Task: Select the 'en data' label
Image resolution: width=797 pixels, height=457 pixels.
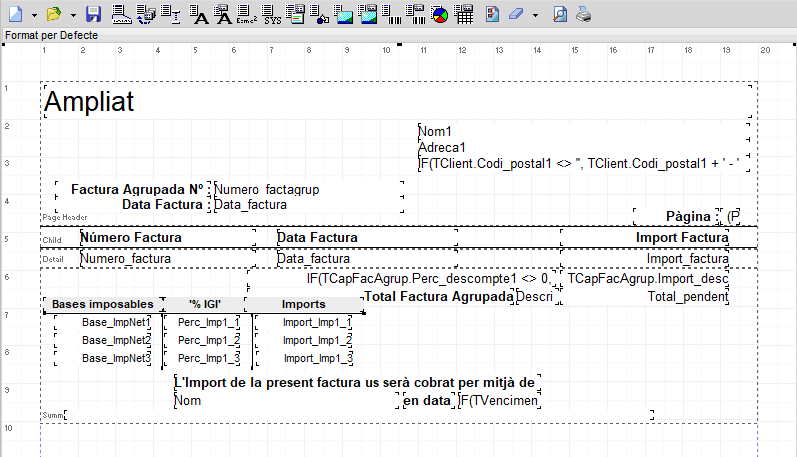Action: [427, 401]
